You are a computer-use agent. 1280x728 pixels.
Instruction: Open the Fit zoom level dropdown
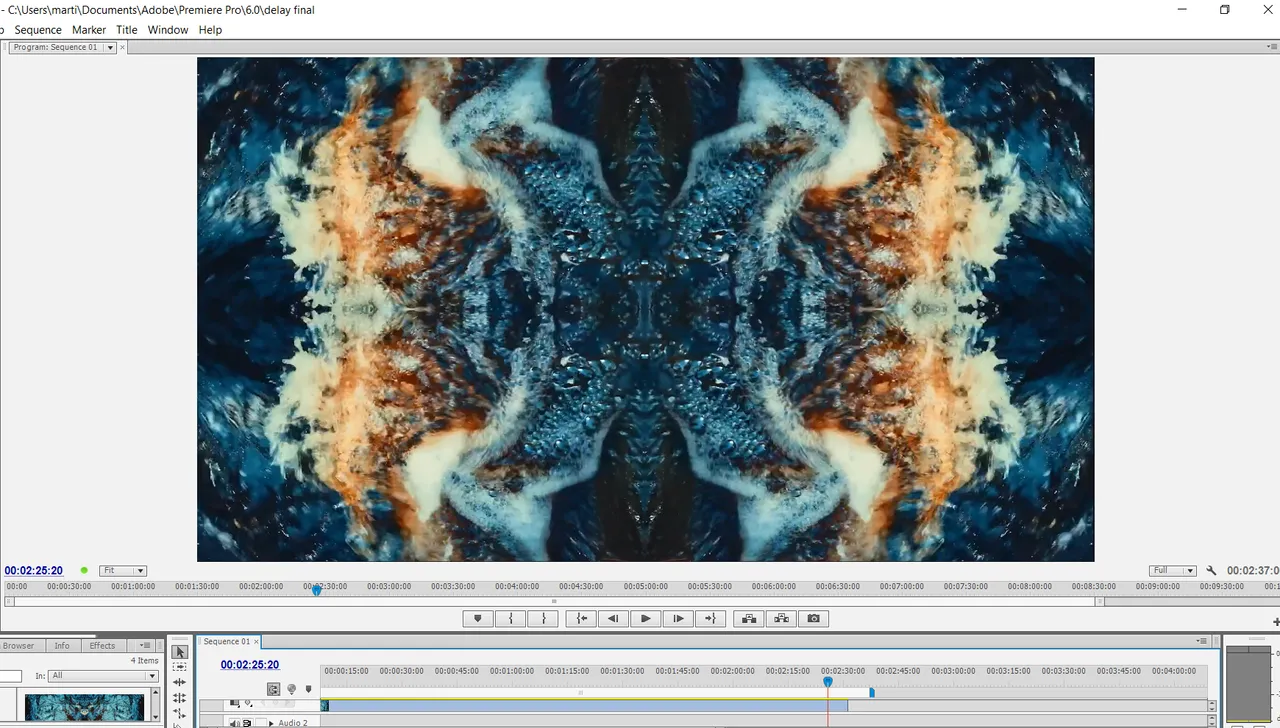point(123,571)
